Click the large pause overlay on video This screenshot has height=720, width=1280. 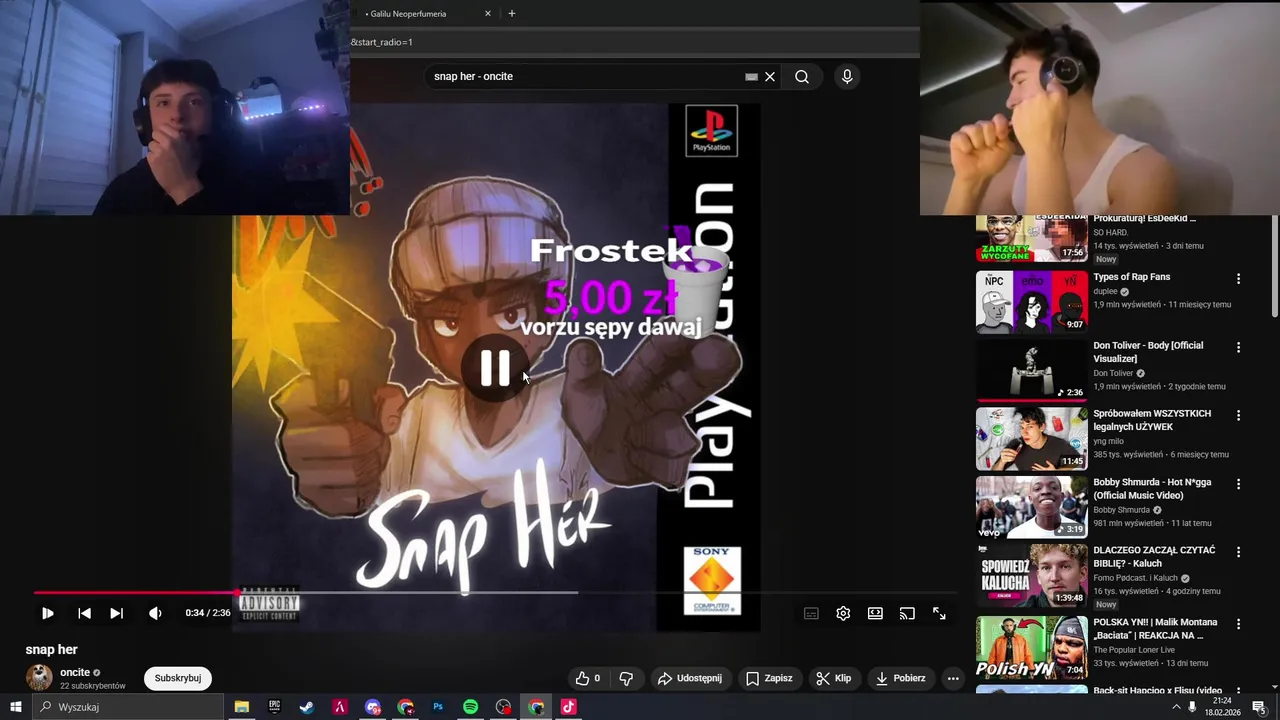coord(495,368)
